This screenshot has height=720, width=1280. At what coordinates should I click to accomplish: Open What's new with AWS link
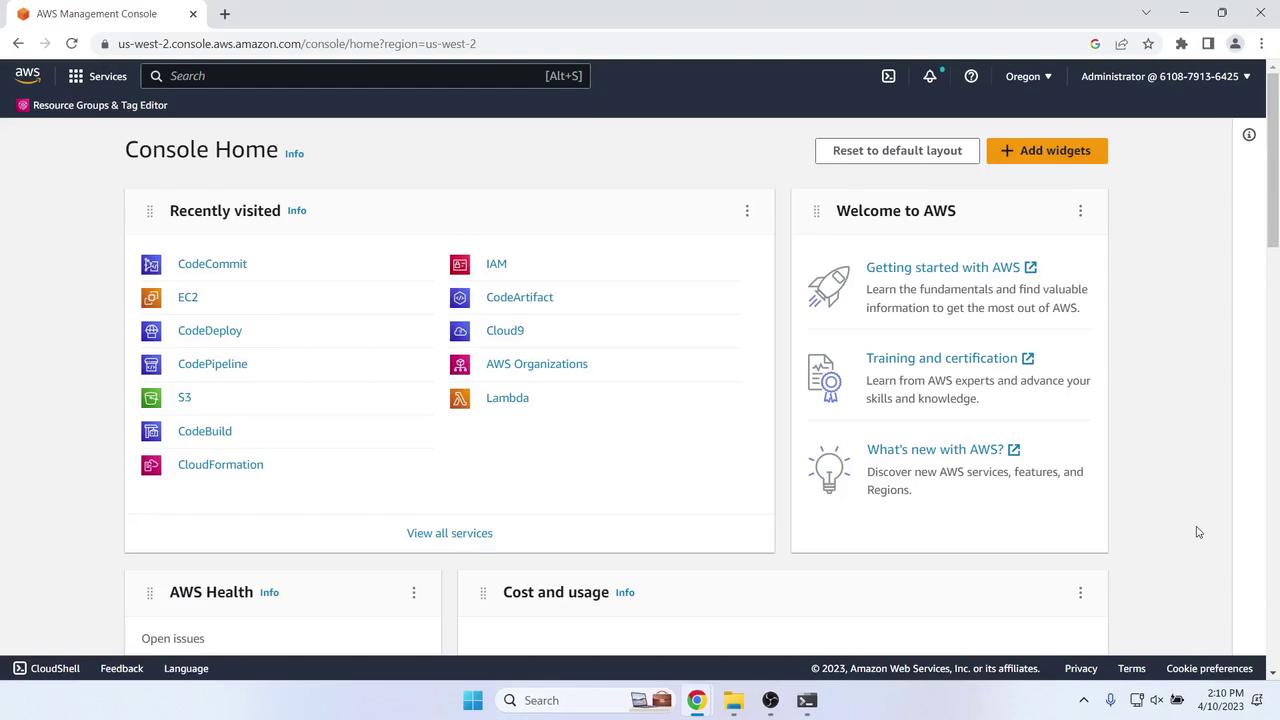click(943, 449)
